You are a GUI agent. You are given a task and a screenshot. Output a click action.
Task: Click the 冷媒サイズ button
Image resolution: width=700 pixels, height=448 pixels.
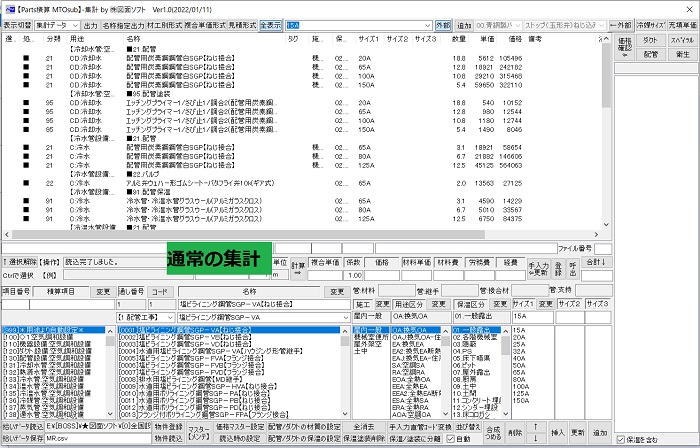click(650, 25)
